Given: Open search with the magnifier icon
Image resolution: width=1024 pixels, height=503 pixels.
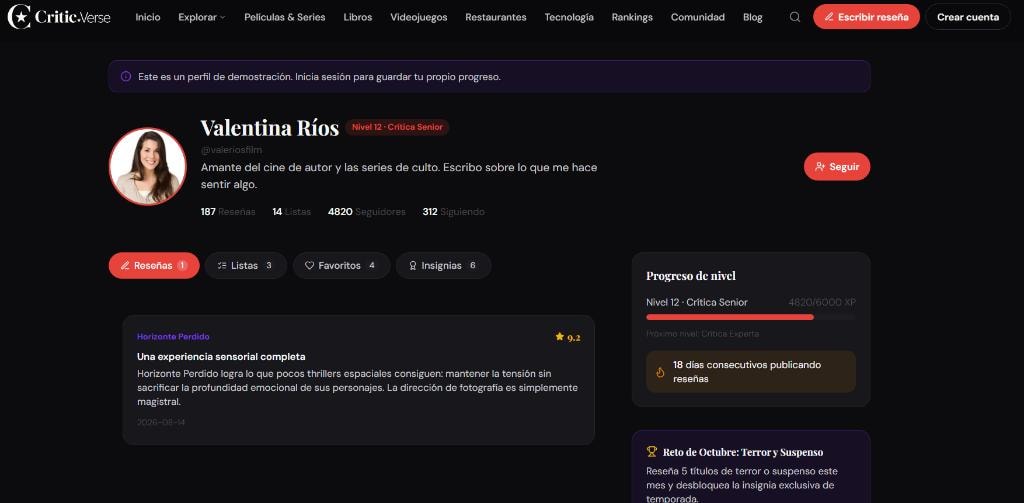Looking at the screenshot, I should 795,17.
